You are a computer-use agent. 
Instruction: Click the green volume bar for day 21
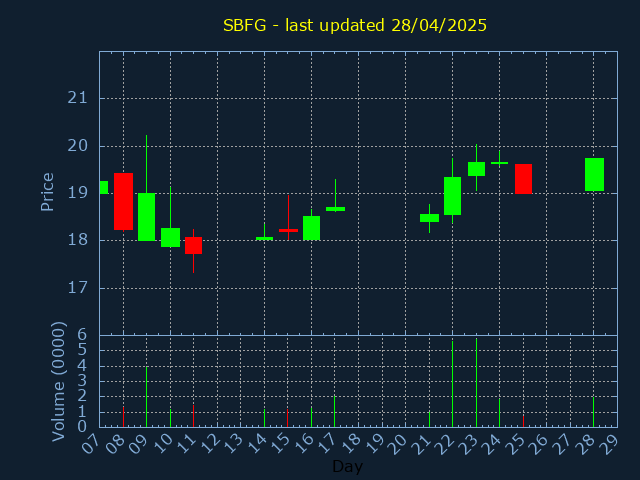tap(429, 419)
